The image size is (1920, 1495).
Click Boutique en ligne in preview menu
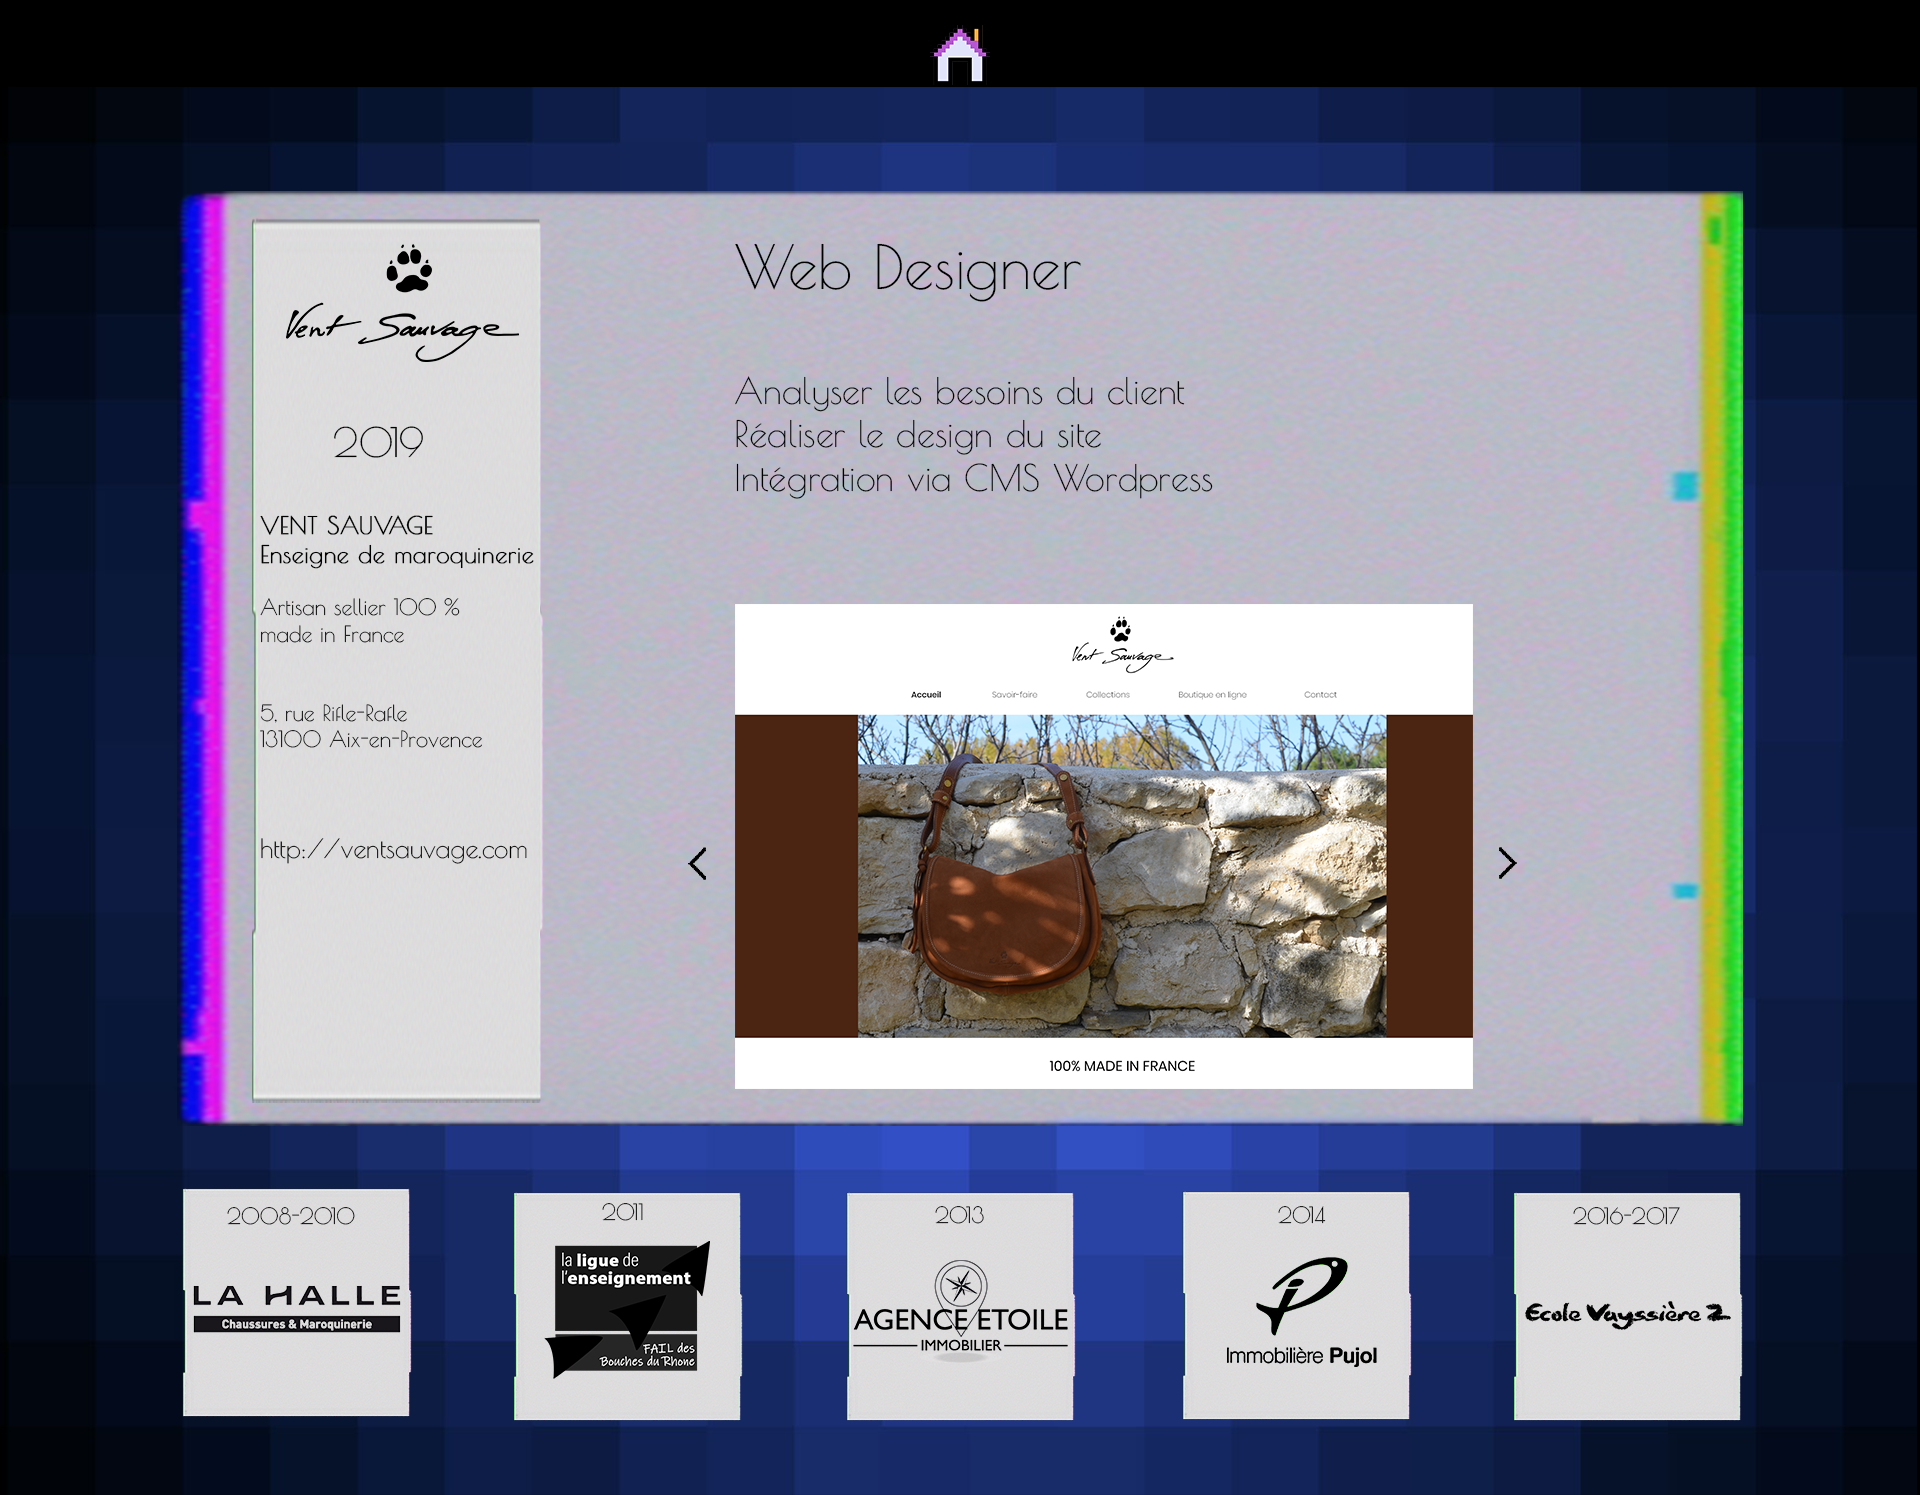coord(1212,695)
